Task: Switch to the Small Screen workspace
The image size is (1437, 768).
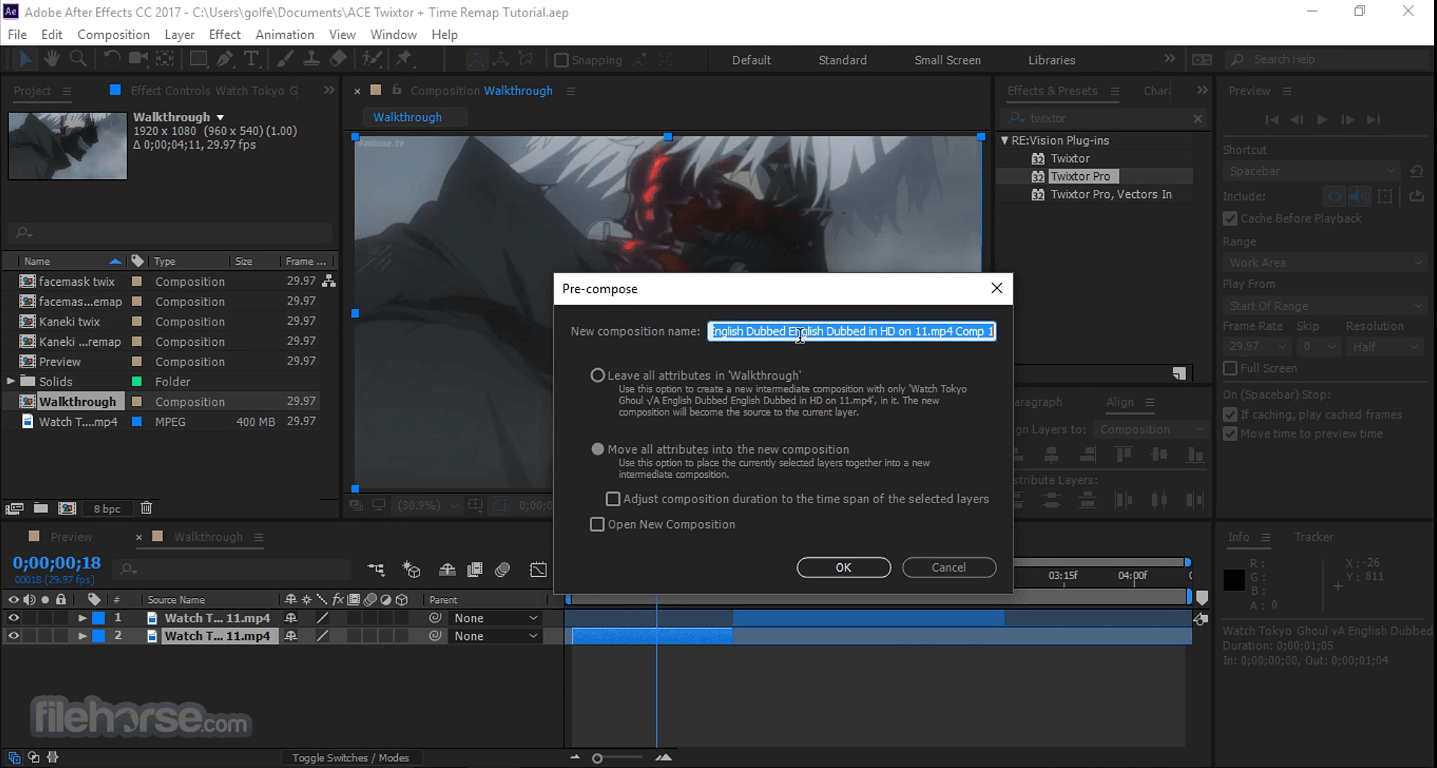Action: coord(947,60)
